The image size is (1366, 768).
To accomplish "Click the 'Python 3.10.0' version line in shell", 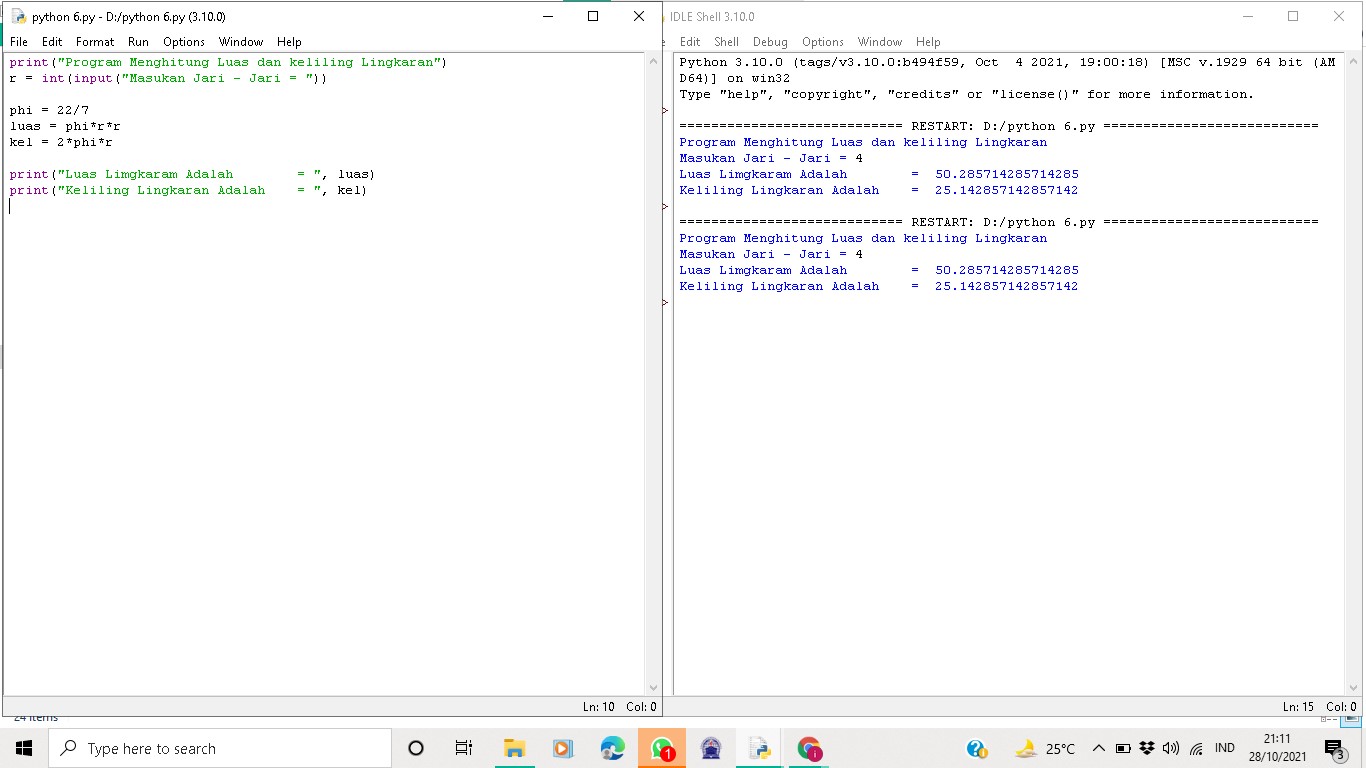I will (1007, 62).
